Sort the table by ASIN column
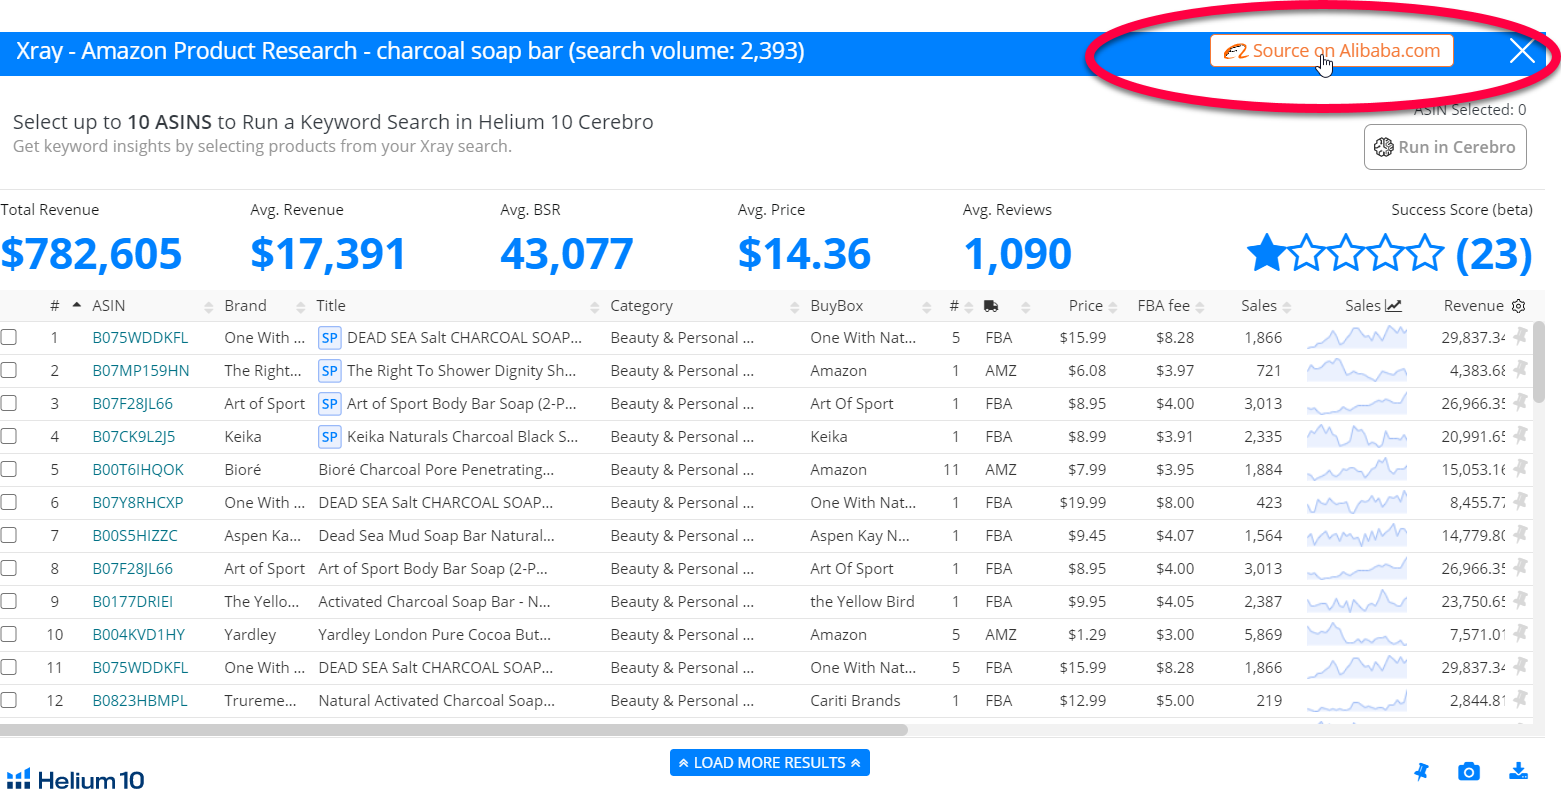 pyautogui.click(x=109, y=306)
